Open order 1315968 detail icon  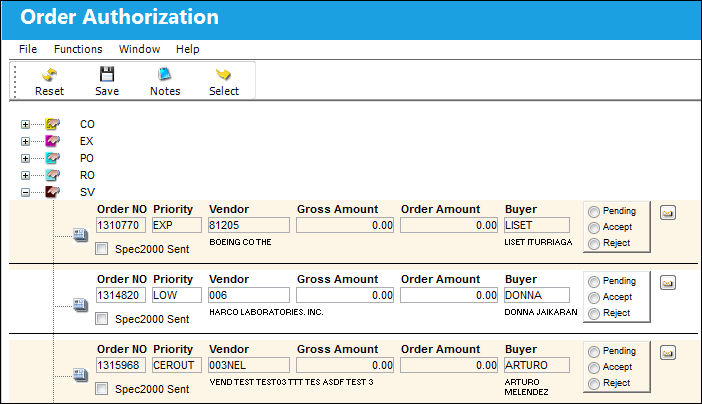click(x=81, y=374)
